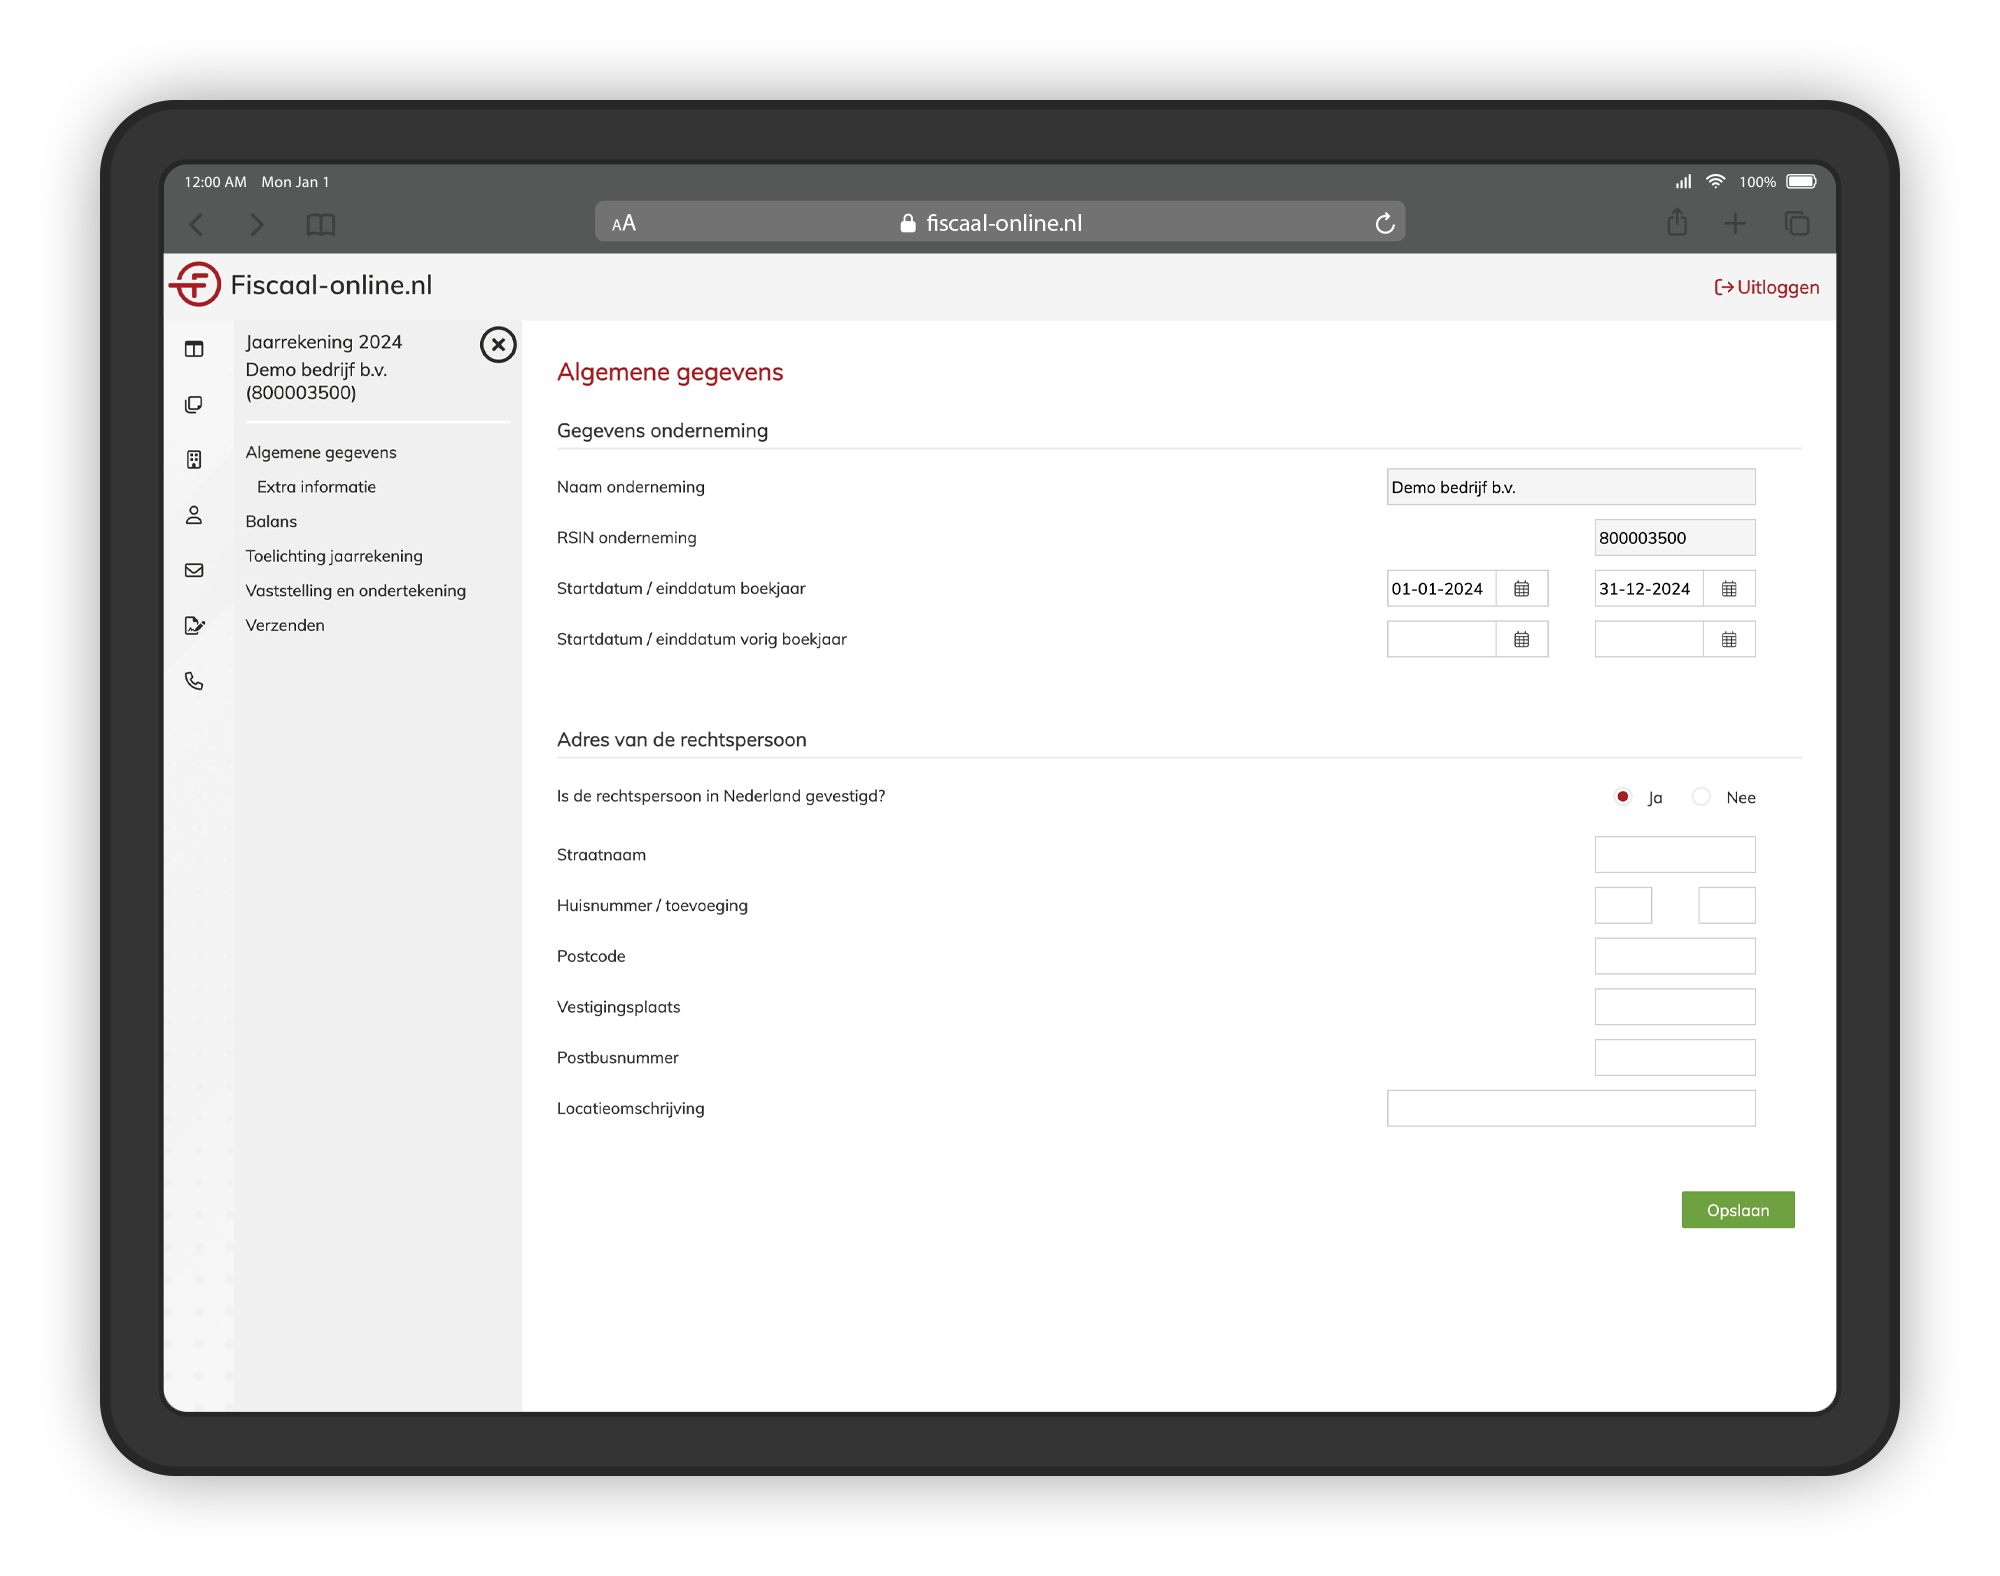The image size is (2000, 1576).
Task: Open the AA reader text options
Action: [x=624, y=223]
